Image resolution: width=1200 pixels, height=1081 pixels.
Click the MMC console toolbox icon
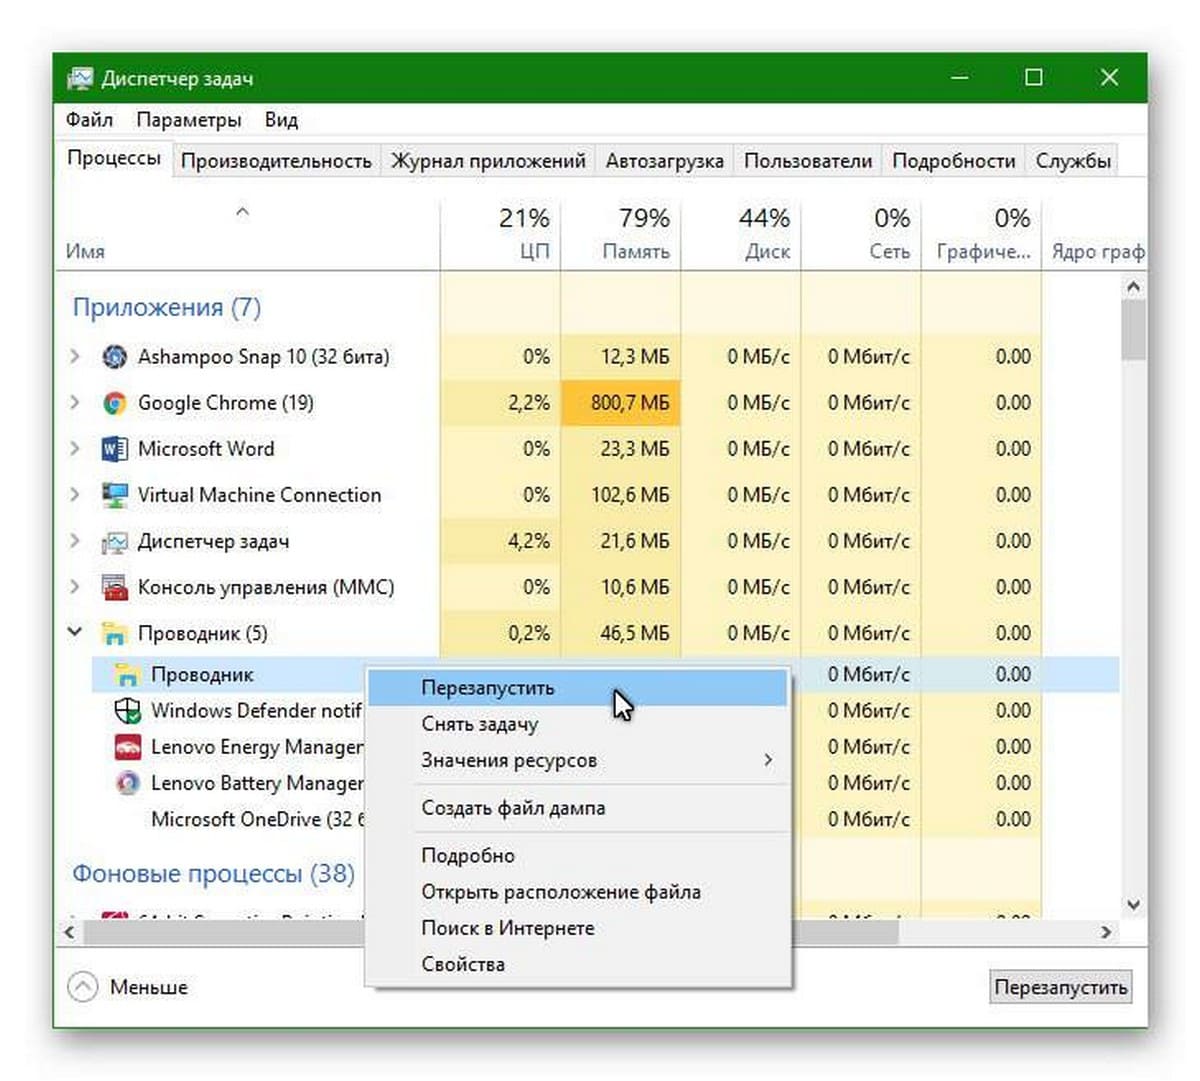coord(115,587)
